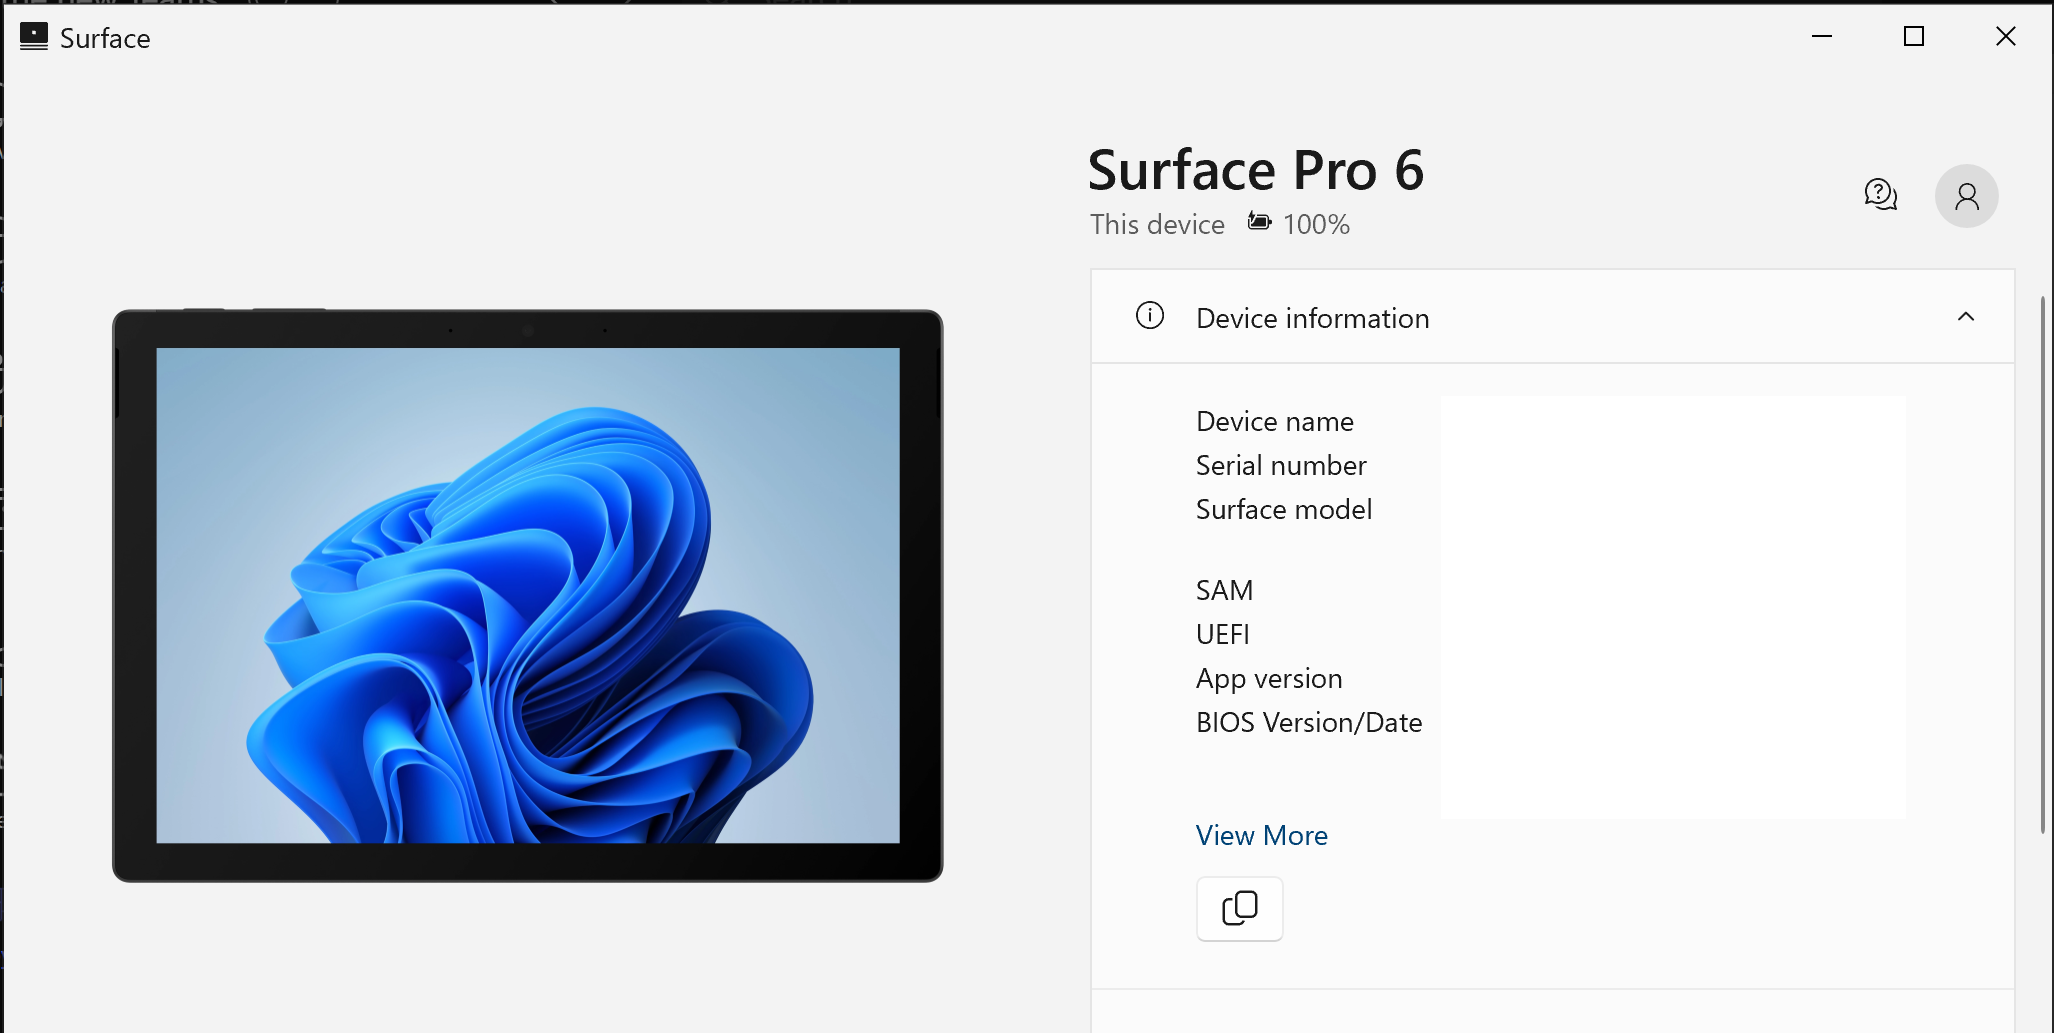2054x1033 pixels.
Task: Click the Surface Pro 6 heading
Action: [1255, 170]
